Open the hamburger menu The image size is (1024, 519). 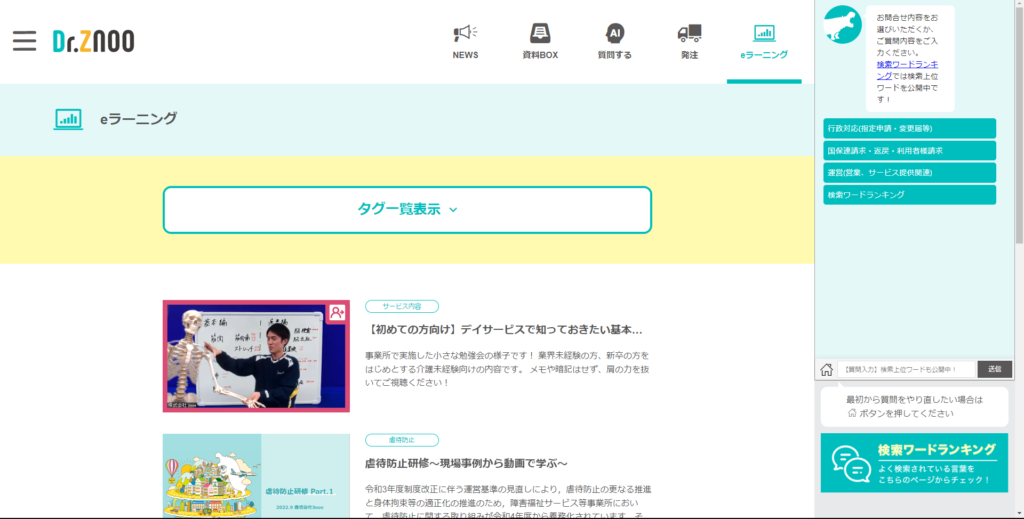point(25,40)
